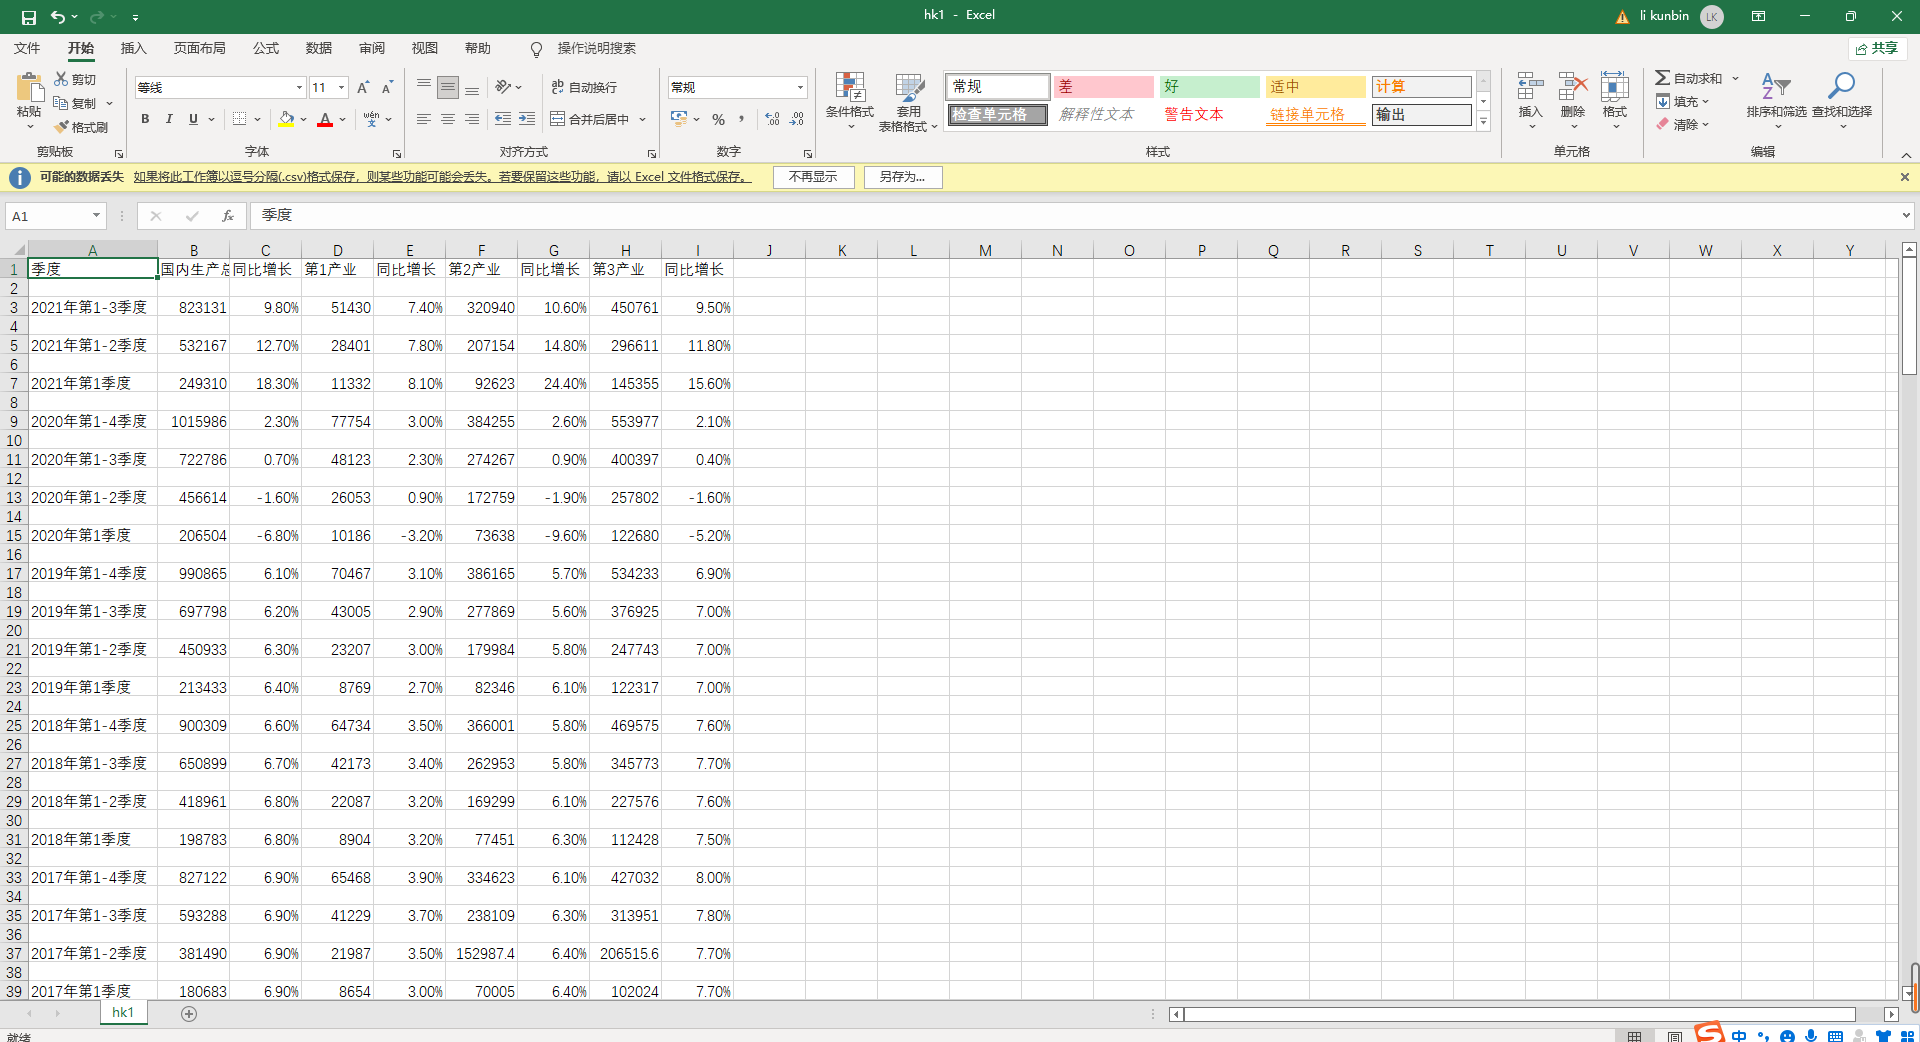Open the font color dropdown arrow

click(343, 119)
